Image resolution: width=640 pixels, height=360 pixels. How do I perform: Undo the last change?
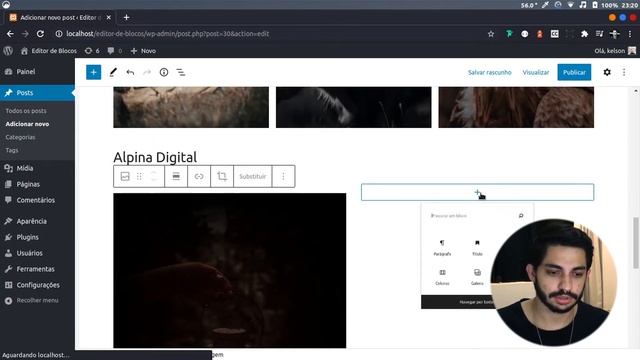[x=130, y=72]
